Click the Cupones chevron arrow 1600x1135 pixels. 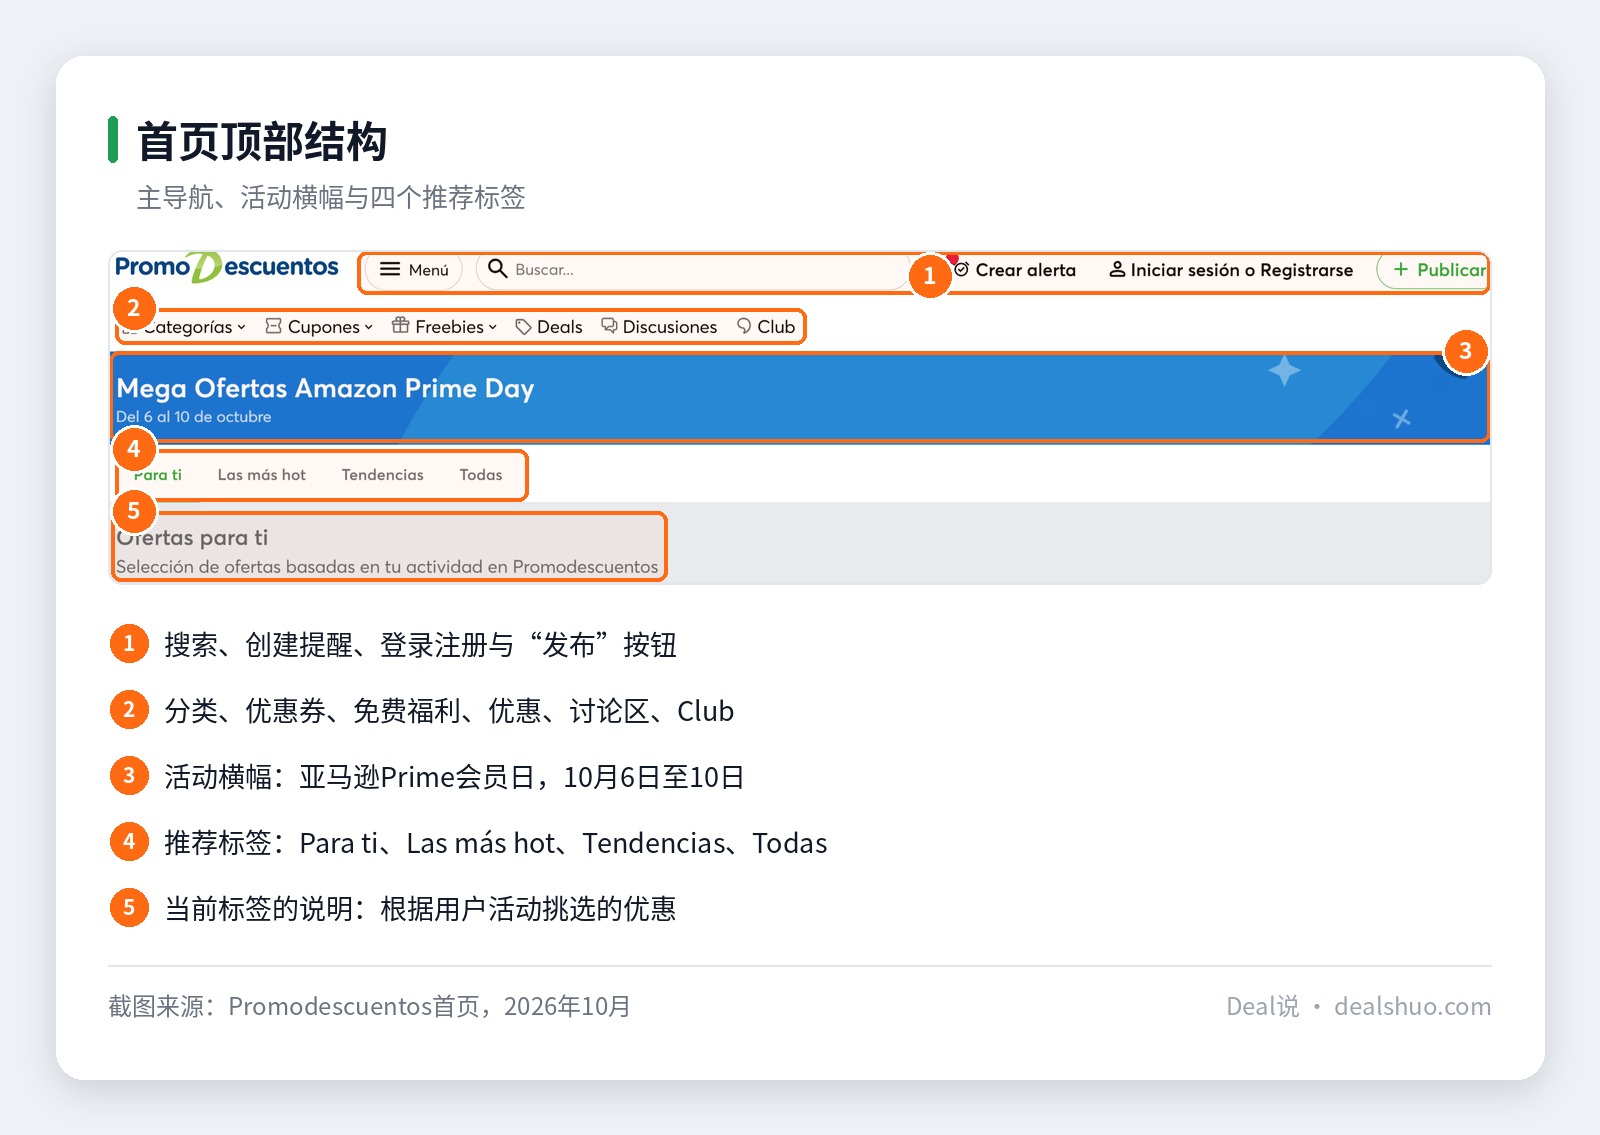[368, 328]
